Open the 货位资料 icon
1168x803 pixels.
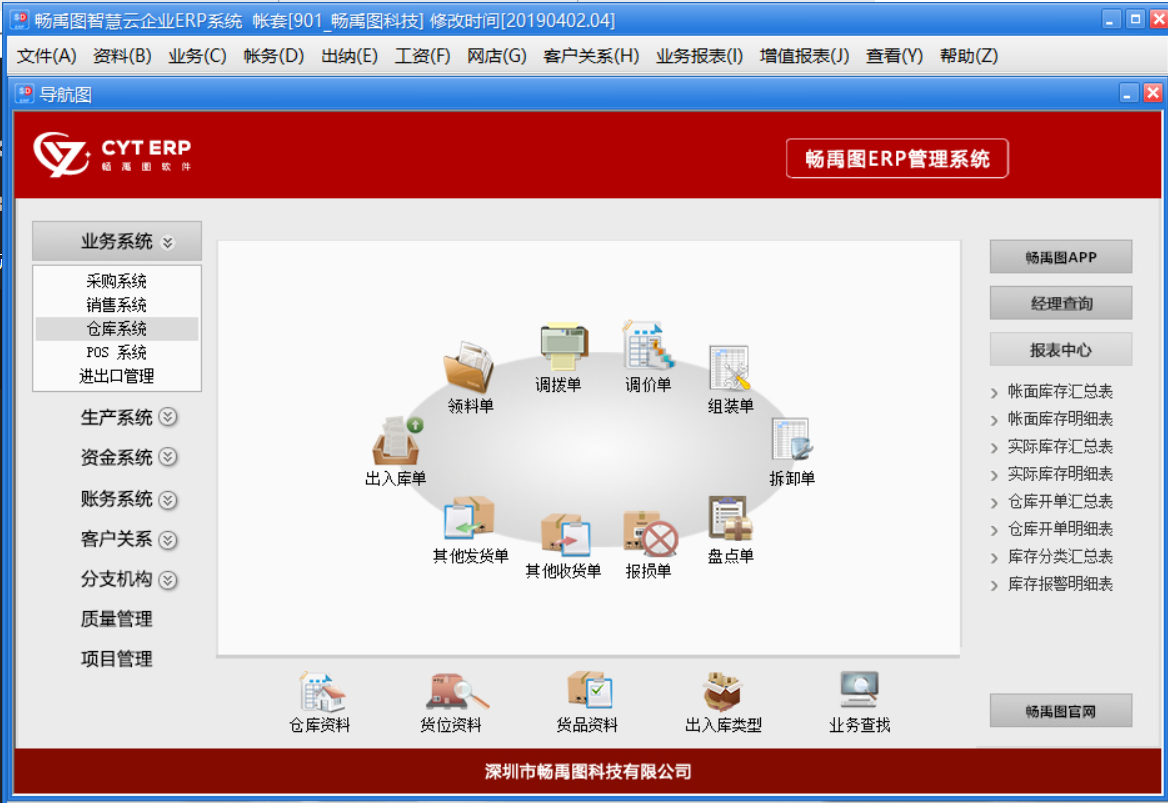coord(457,691)
